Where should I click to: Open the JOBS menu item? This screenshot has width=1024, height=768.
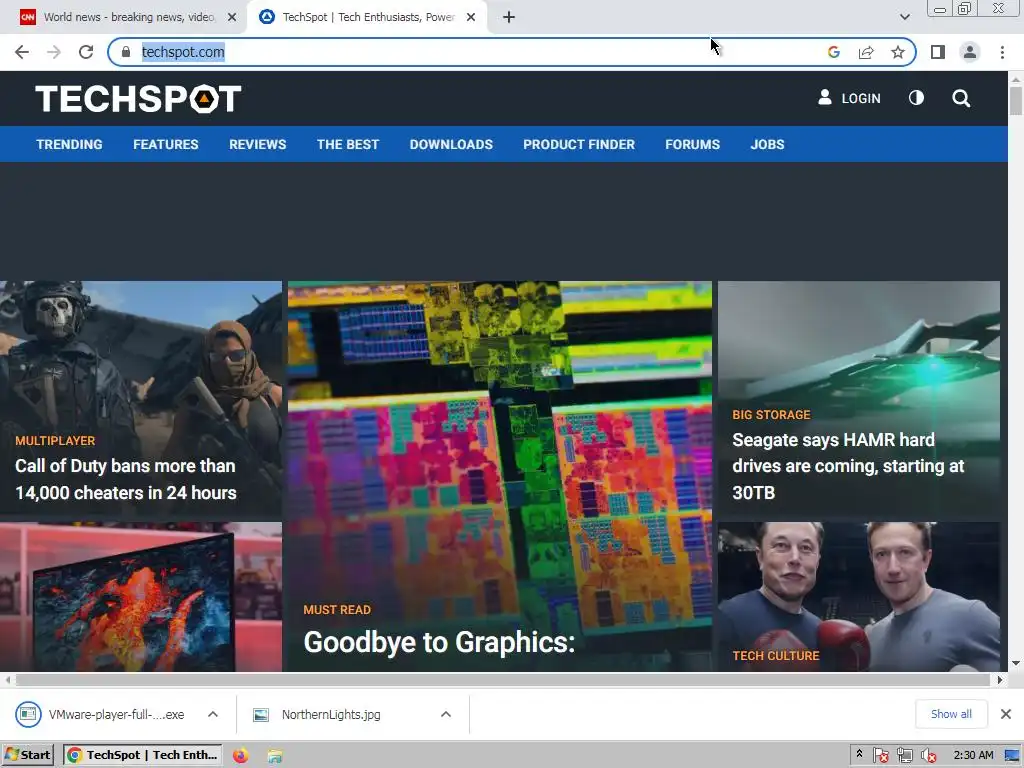pyautogui.click(x=767, y=144)
